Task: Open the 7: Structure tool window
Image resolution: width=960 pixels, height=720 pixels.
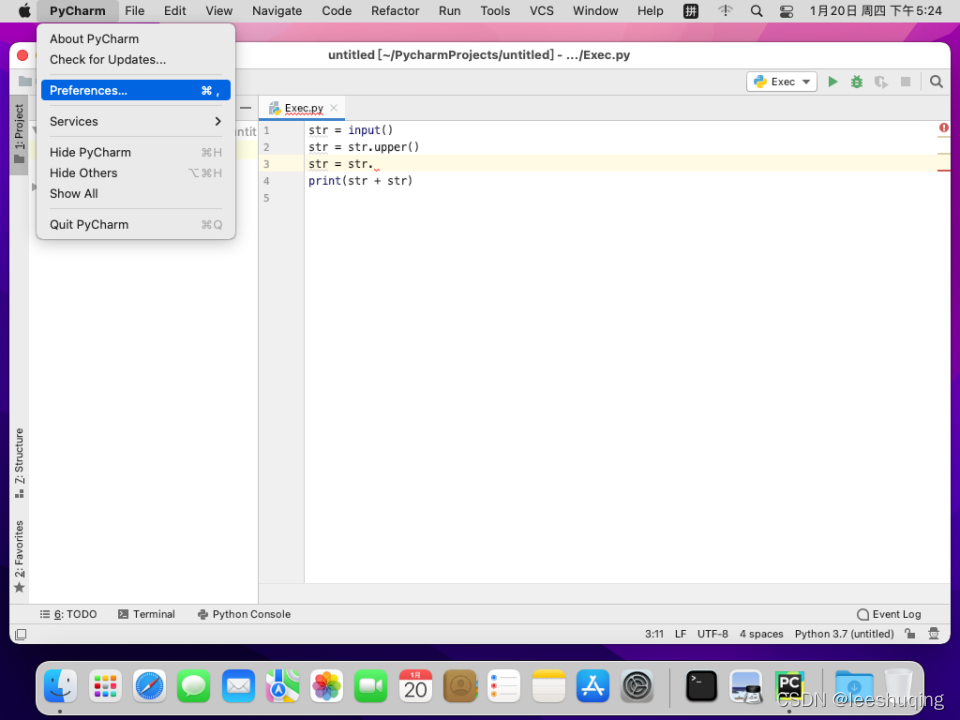Action: pos(19,463)
